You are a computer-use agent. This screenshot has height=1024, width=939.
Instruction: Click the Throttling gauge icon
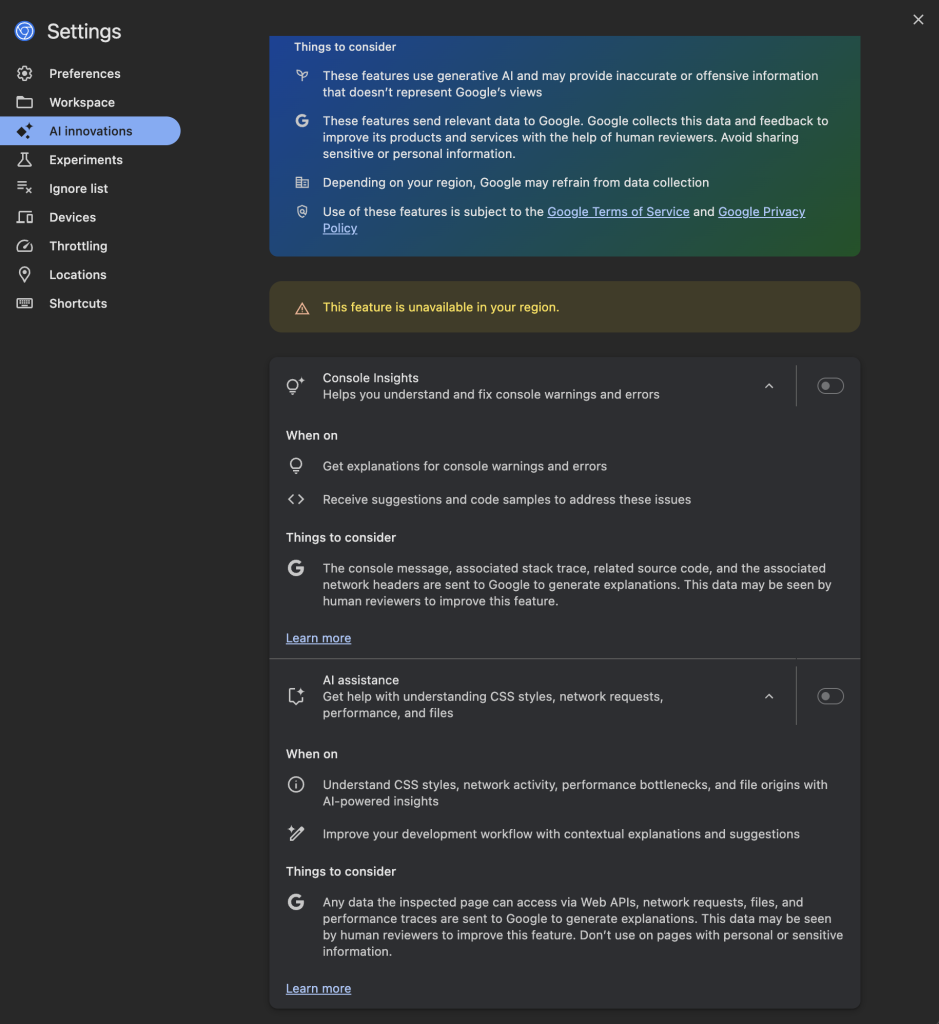click(25, 246)
